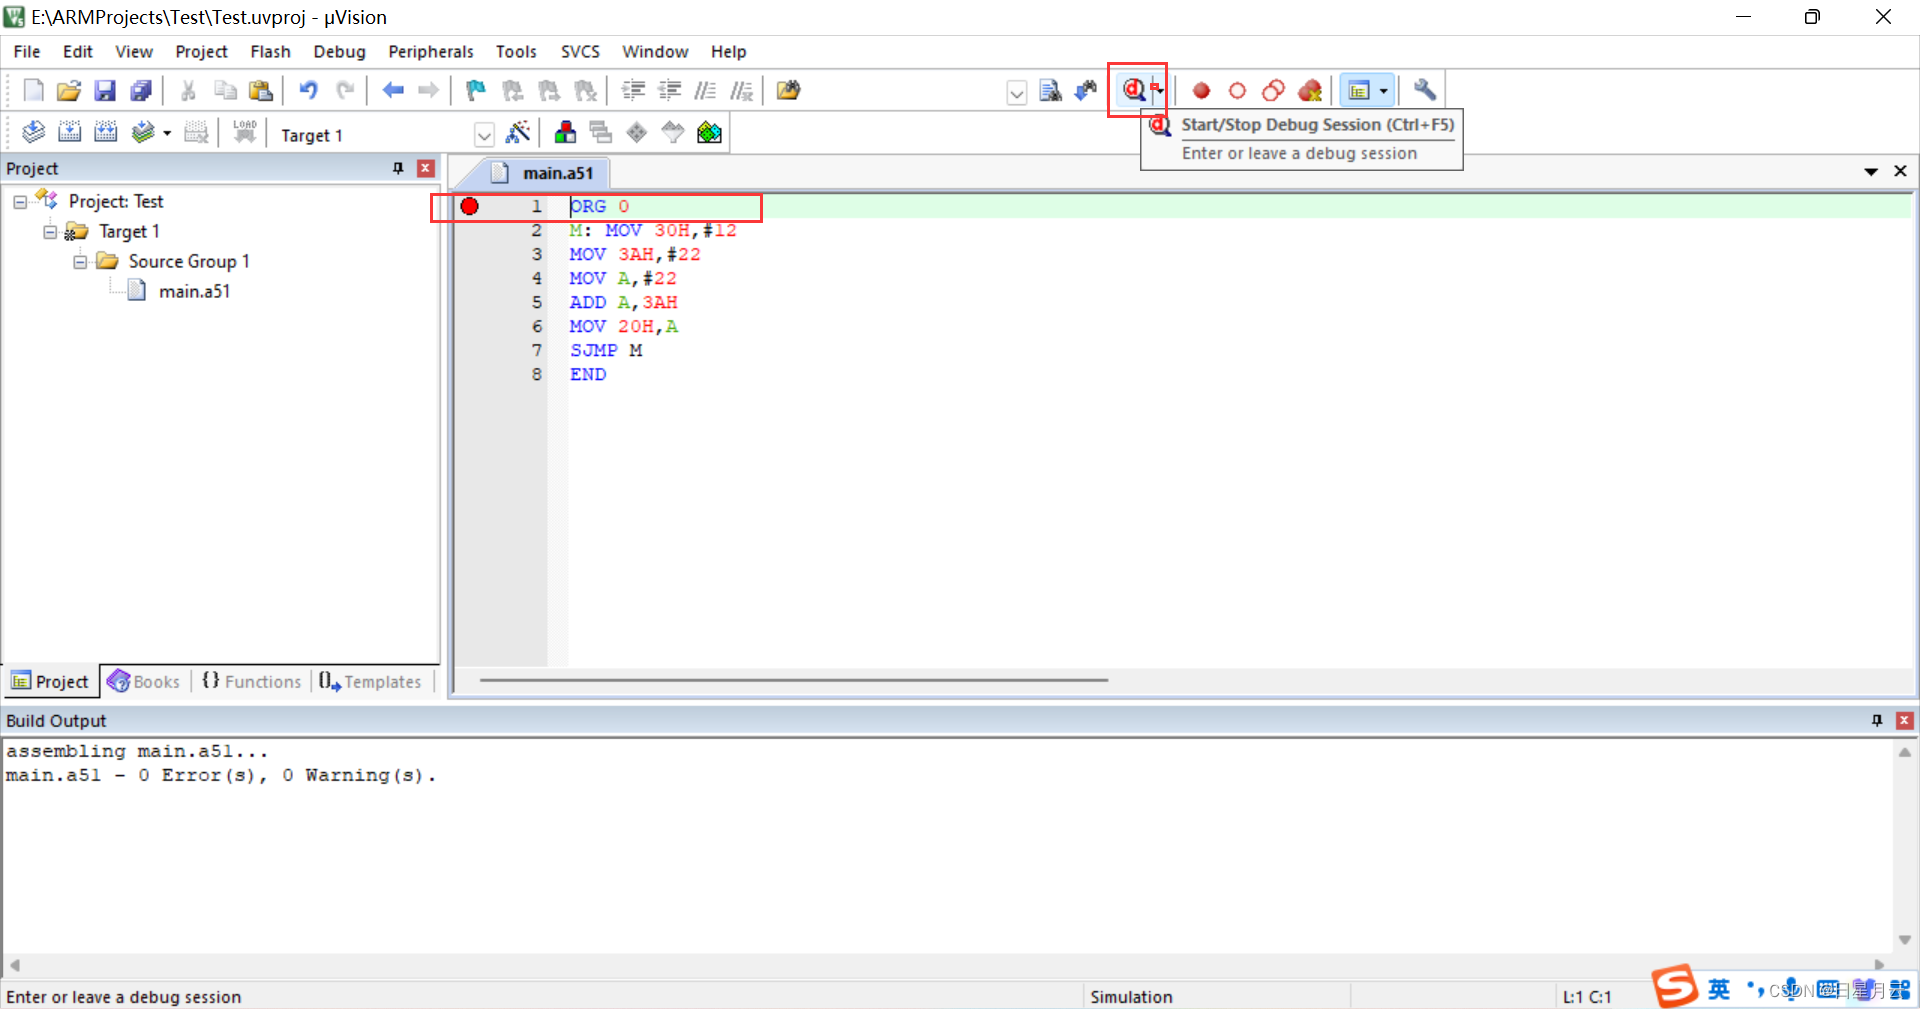This screenshot has height=1009, width=1920.
Task: Open window layout dropdown arrow
Action: [x=1384, y=91]
